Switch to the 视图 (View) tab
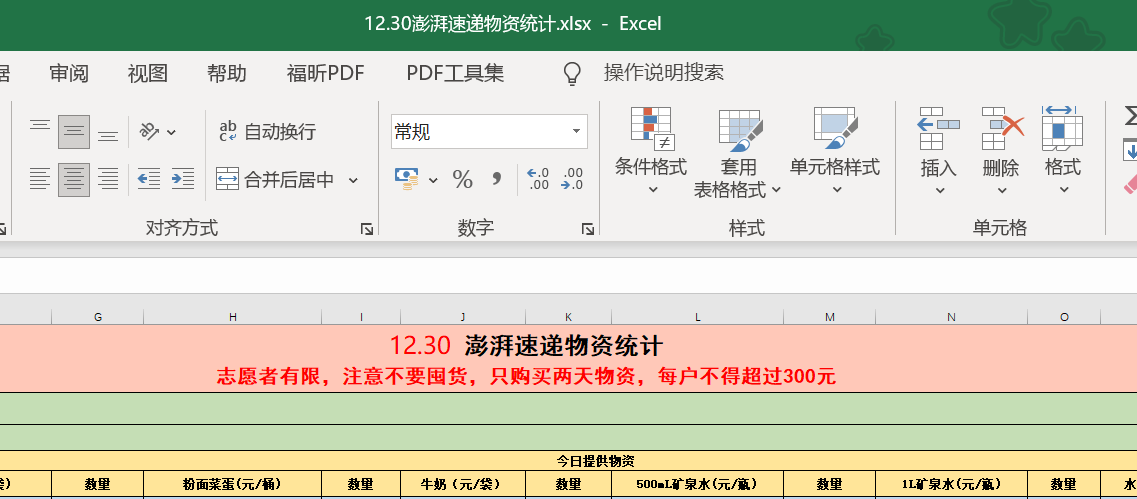This screenshot has width=1137, height=499. tap(147, 73)
